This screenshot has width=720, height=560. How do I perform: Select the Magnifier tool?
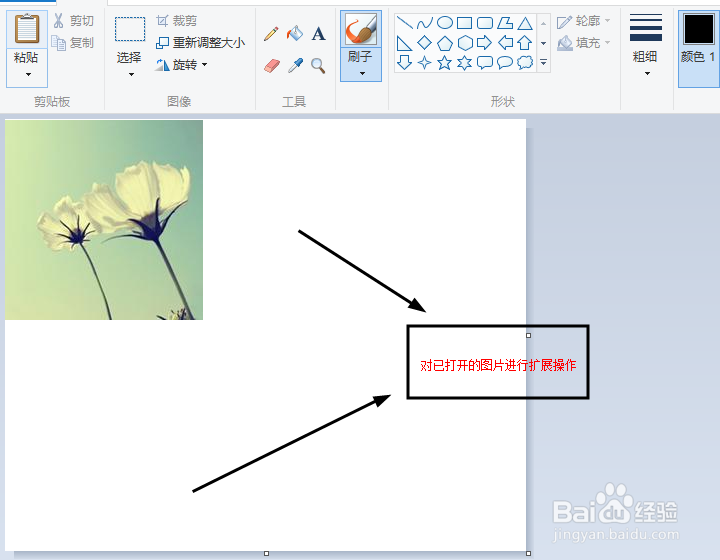[x=318, y=66]
